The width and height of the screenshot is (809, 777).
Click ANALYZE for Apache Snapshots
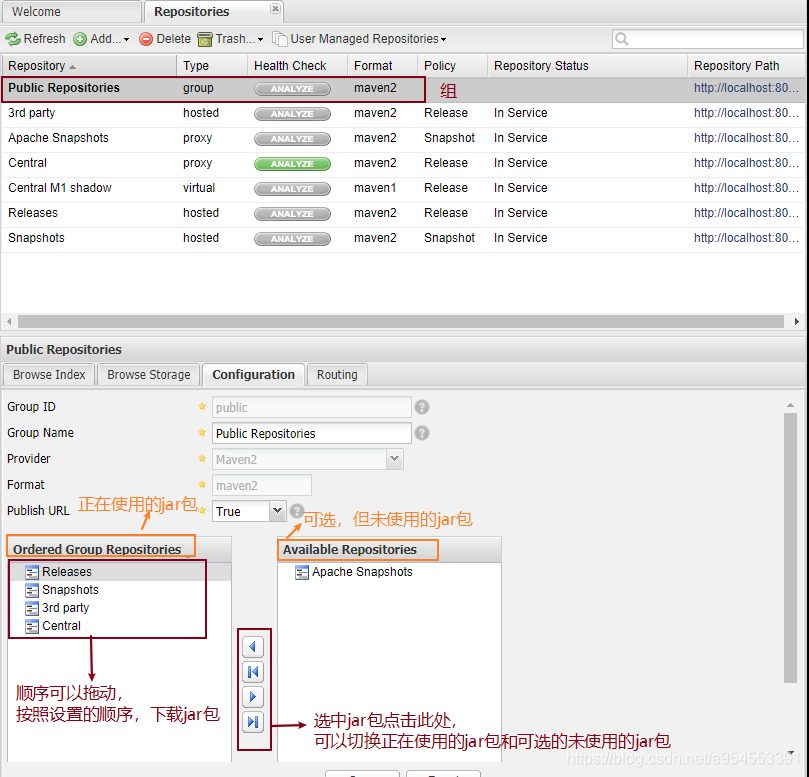(x=292, y=139)
